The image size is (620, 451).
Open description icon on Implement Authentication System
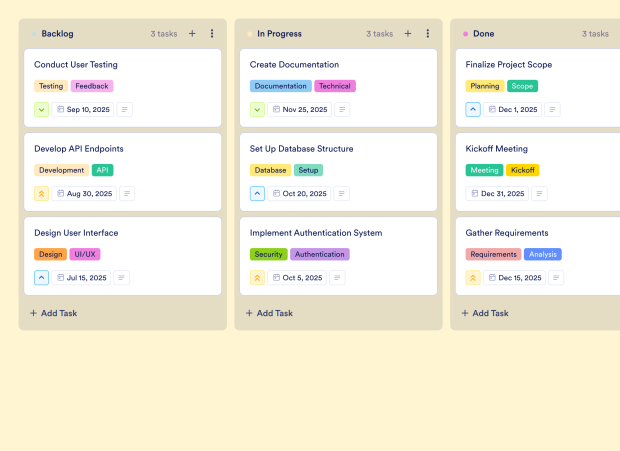click(337, 278)
